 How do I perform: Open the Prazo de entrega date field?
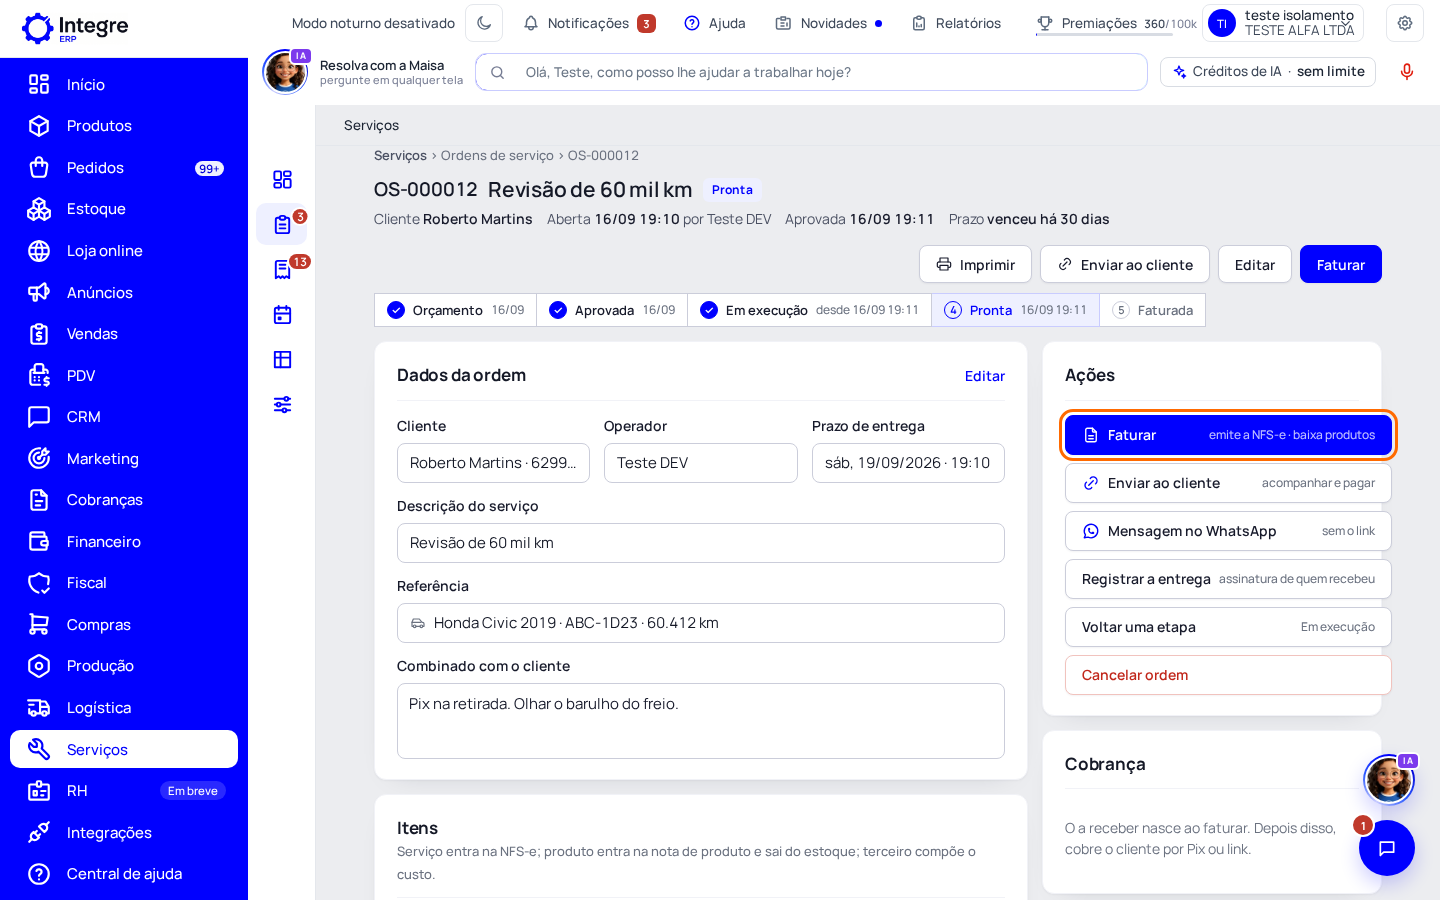[908, 463]
